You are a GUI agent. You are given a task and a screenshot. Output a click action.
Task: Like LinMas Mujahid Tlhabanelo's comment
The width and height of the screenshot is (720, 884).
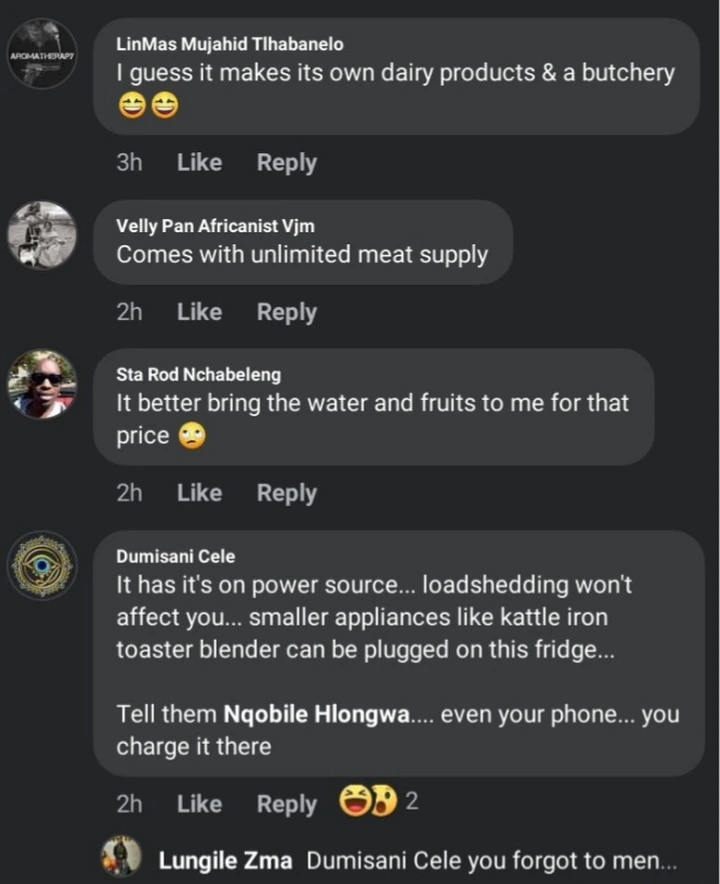pyautogui.click(x=200, y=162)
